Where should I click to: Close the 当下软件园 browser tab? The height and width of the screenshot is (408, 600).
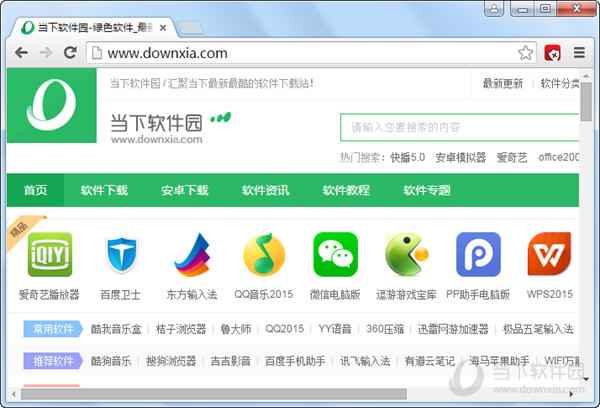point(163,28)
